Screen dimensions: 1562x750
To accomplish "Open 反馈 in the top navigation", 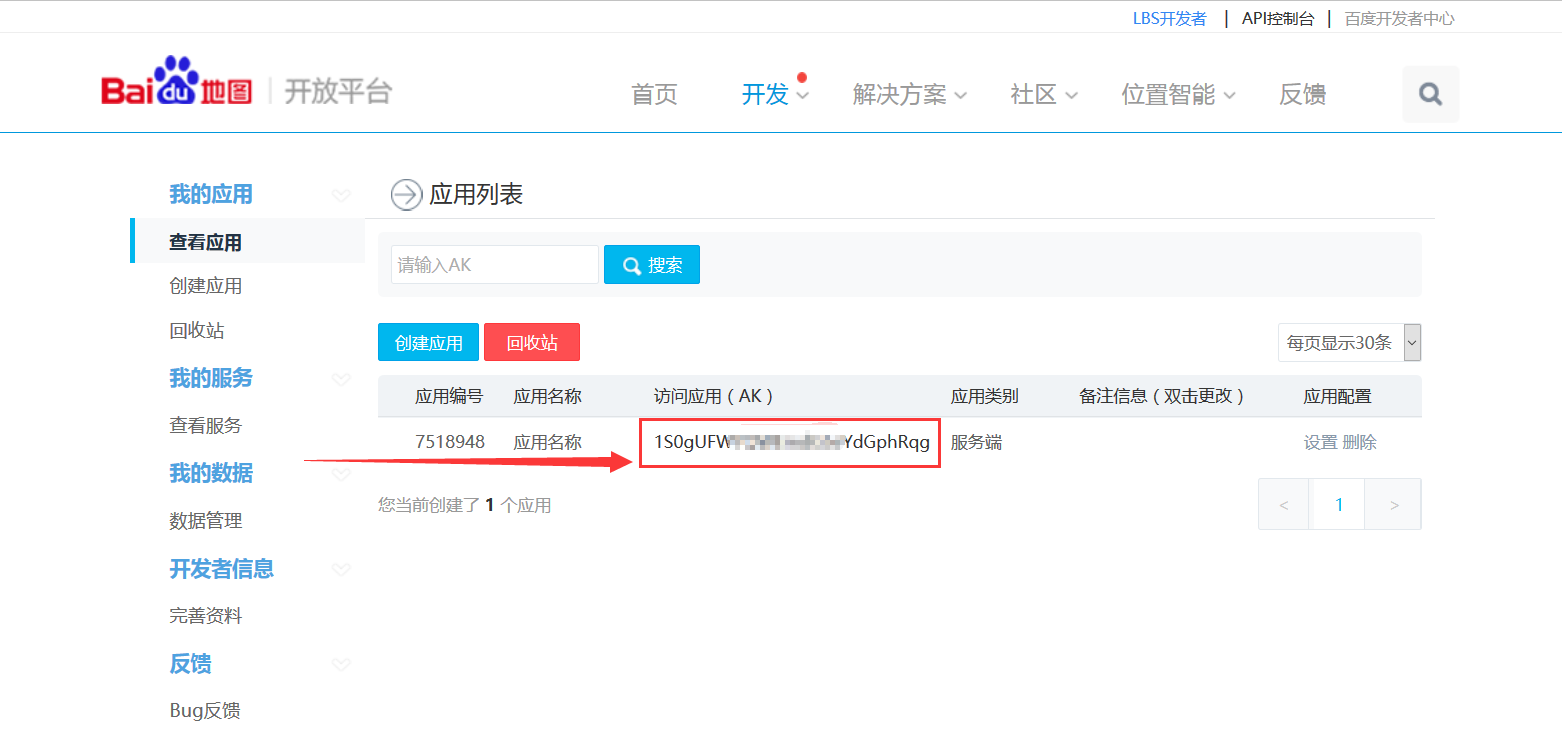I will point(1302,94).
